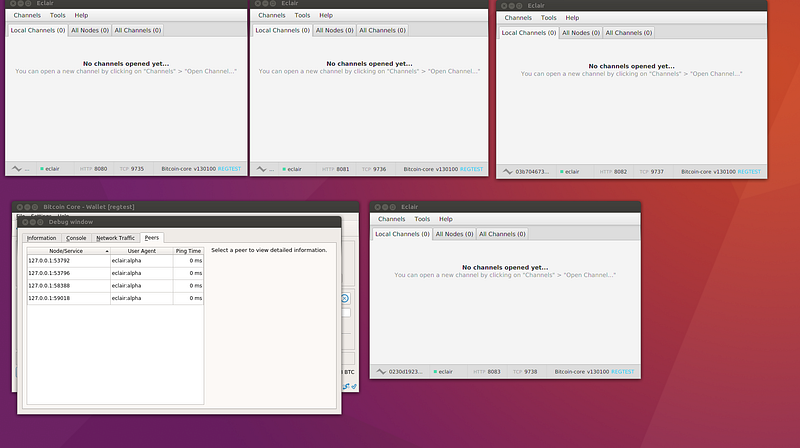Screen dimensions: 800x448
Task: Select peer row 127.0.0.1:59018
Action: (x=115, y=298)
